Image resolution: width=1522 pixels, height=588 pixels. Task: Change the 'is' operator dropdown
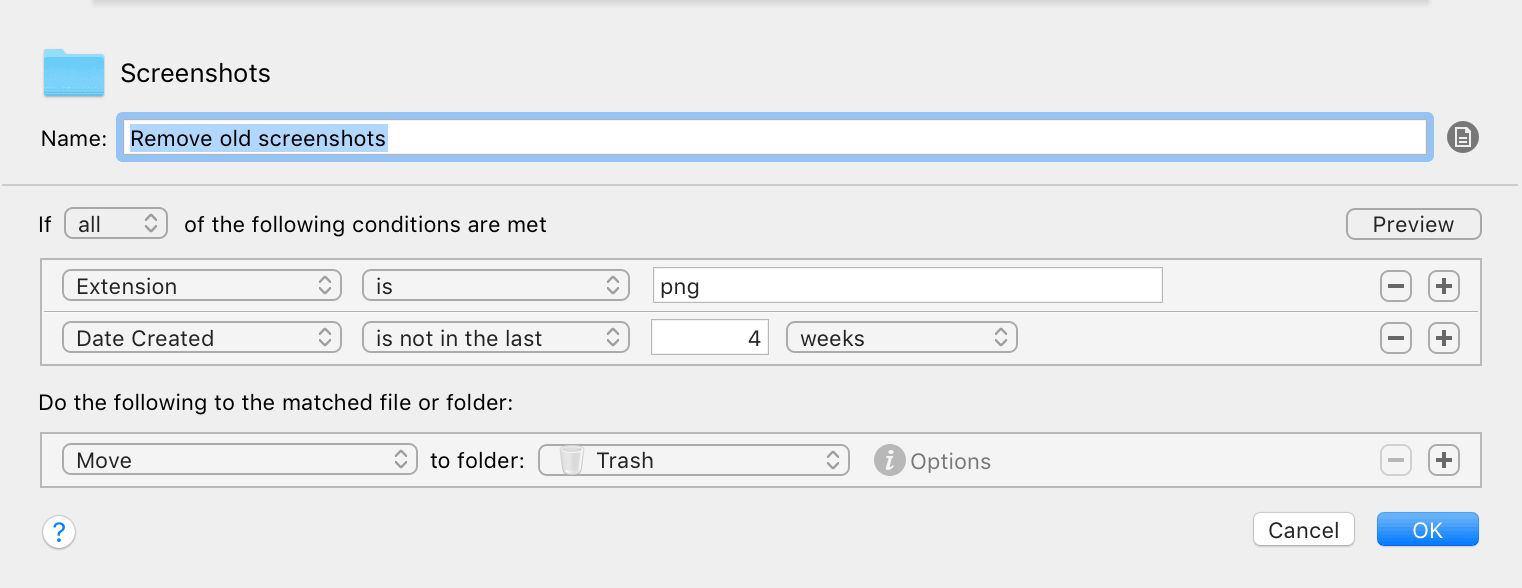496,286
